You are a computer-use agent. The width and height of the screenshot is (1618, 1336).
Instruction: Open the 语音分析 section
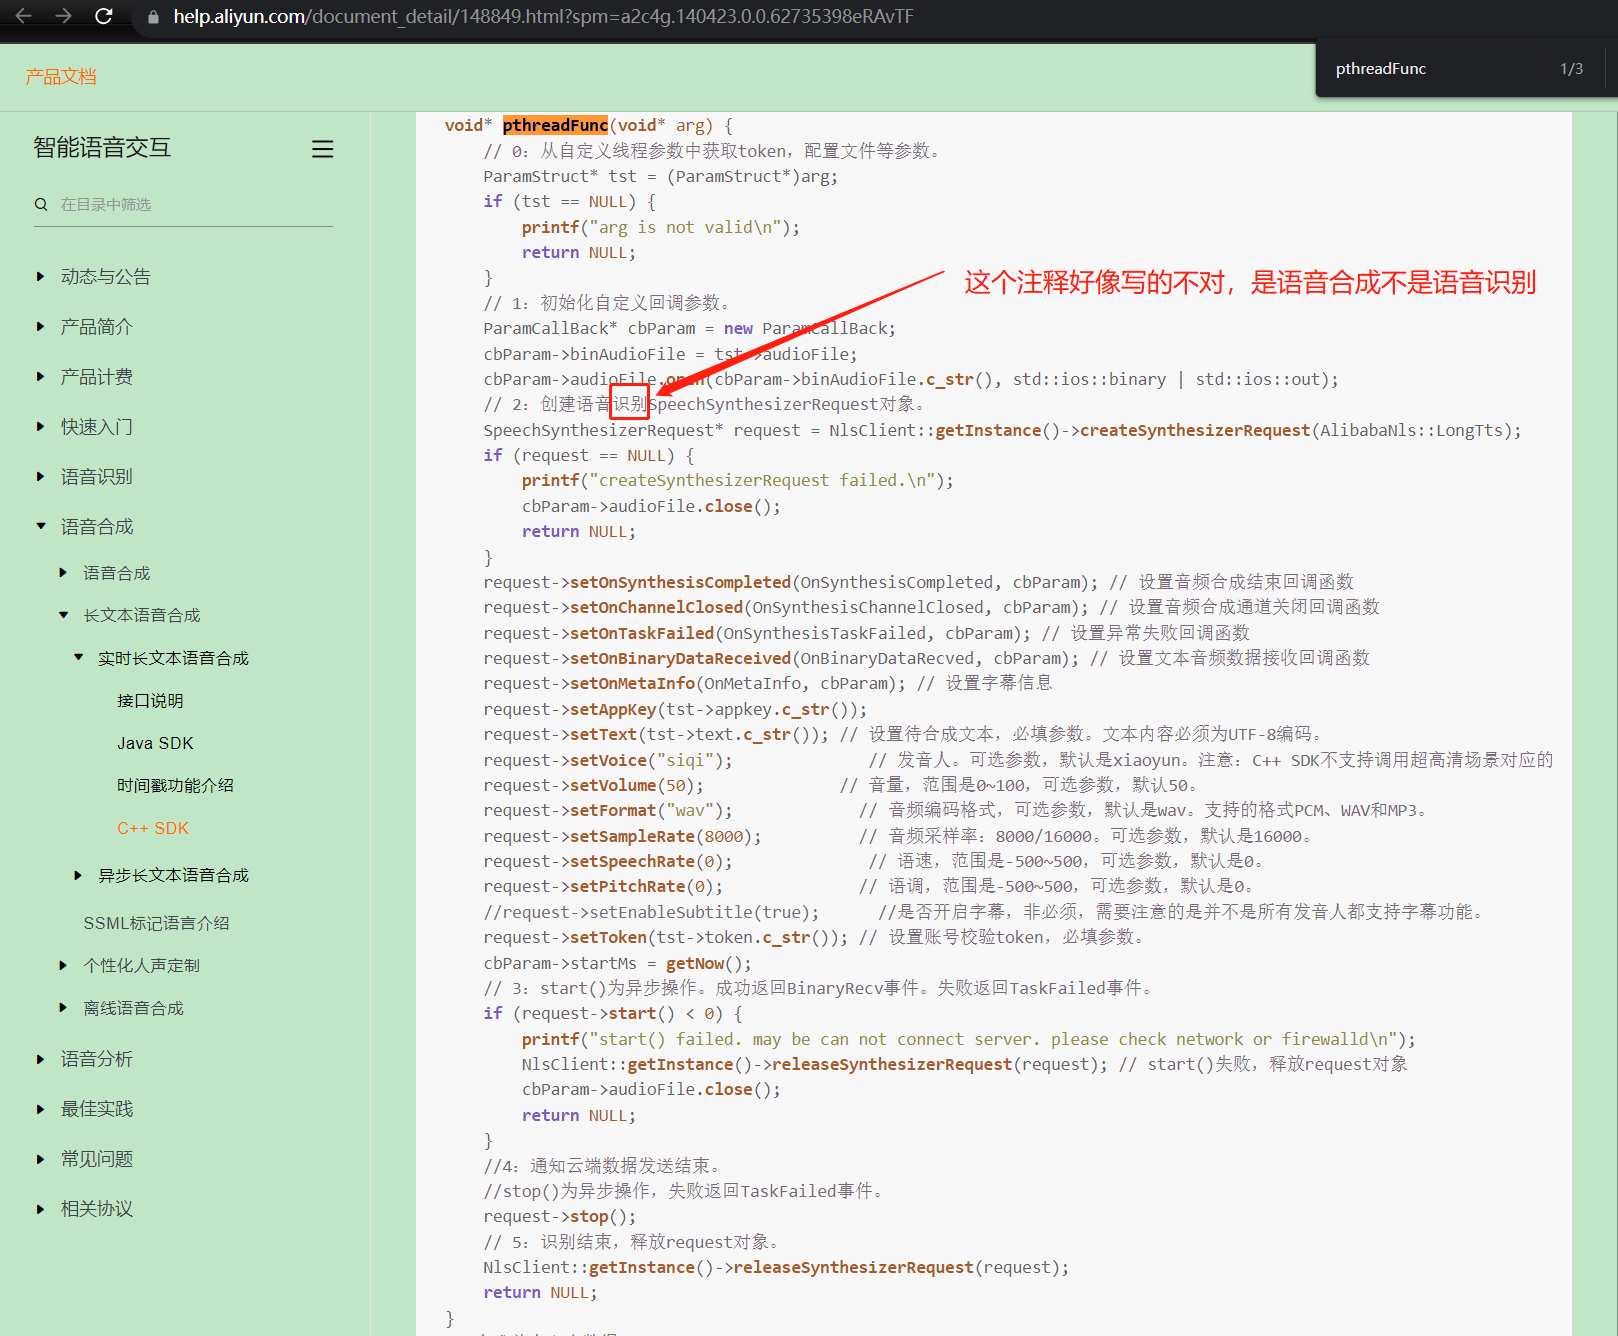[x=96, y=1058]
